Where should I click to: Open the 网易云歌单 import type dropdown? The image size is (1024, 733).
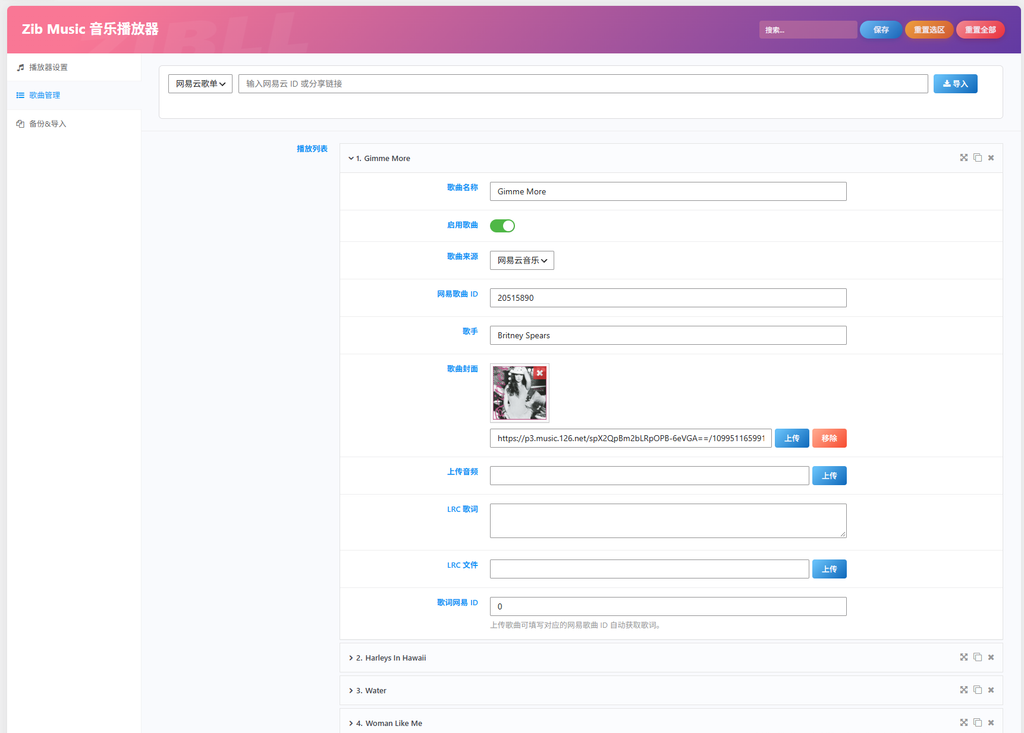click(200, 84)
